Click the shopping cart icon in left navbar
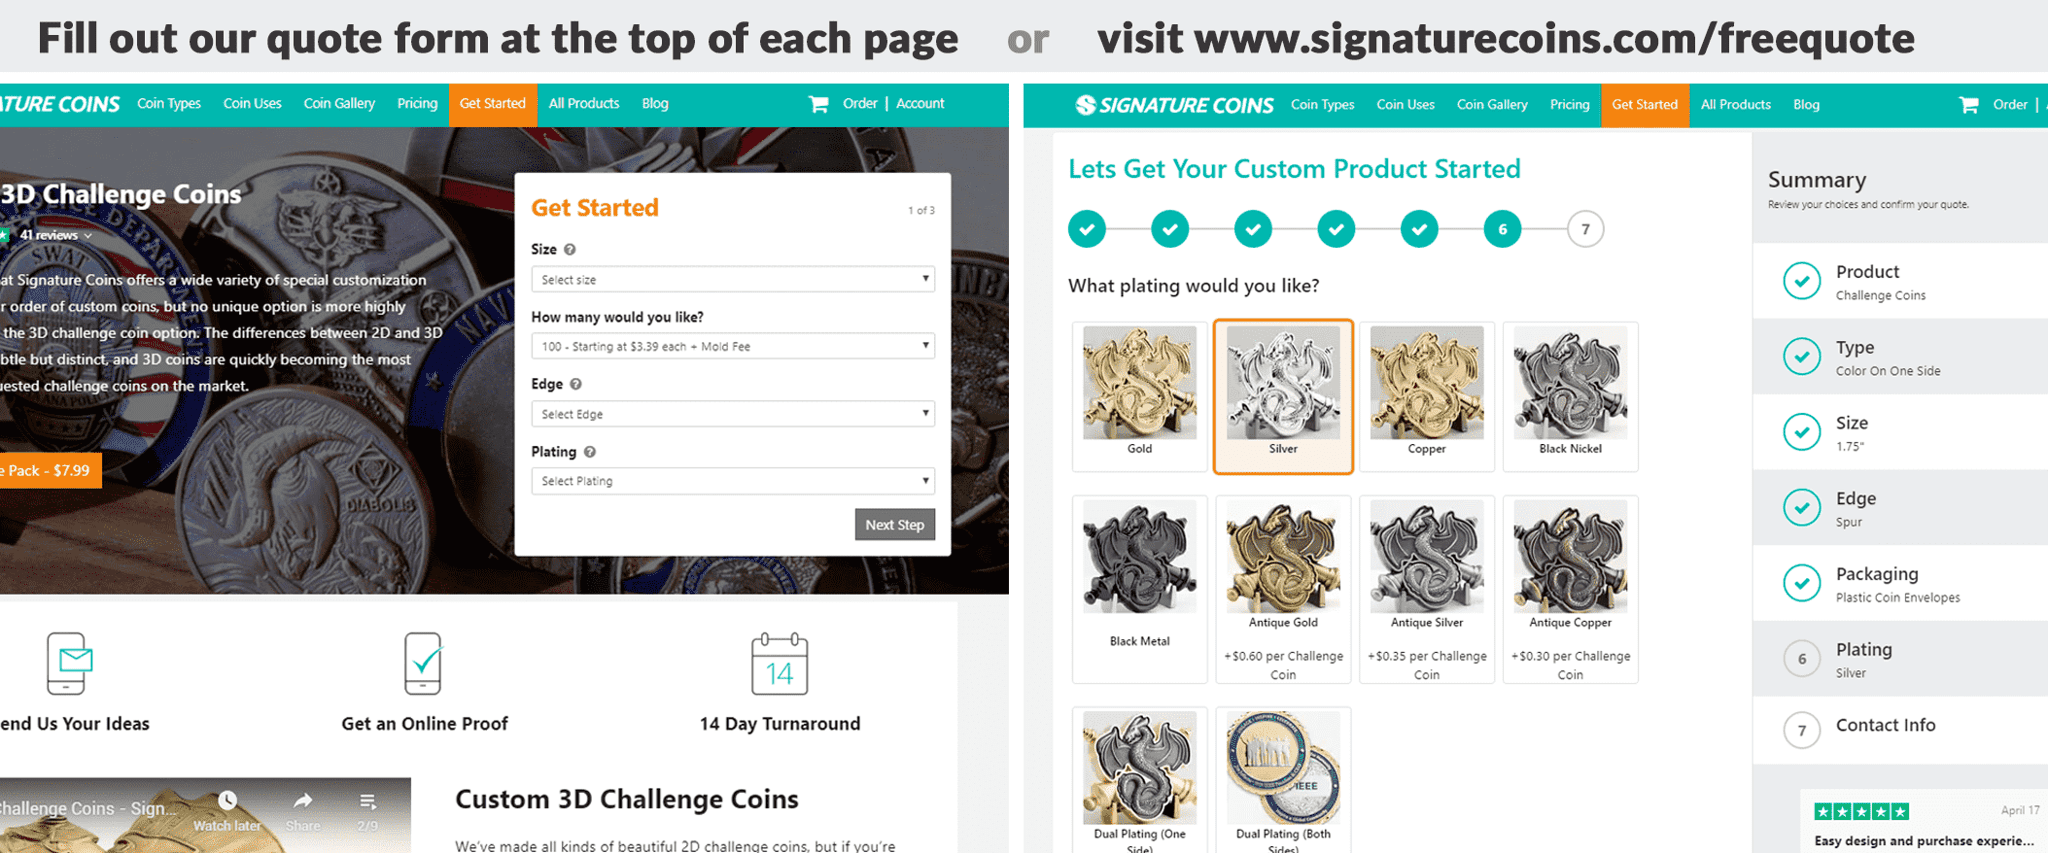 [818, 104]
